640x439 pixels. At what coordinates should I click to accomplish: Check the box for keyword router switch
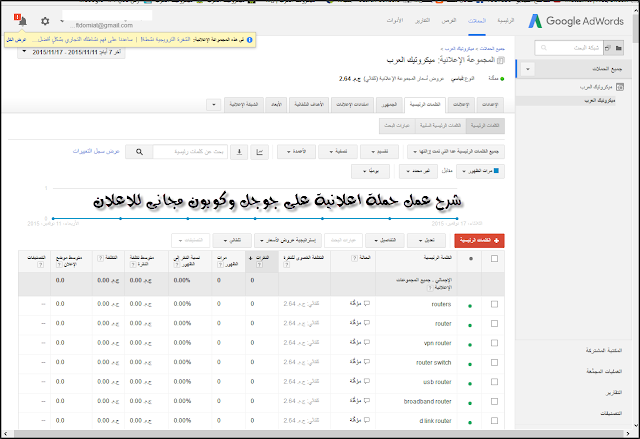click(x=494, y=362)
